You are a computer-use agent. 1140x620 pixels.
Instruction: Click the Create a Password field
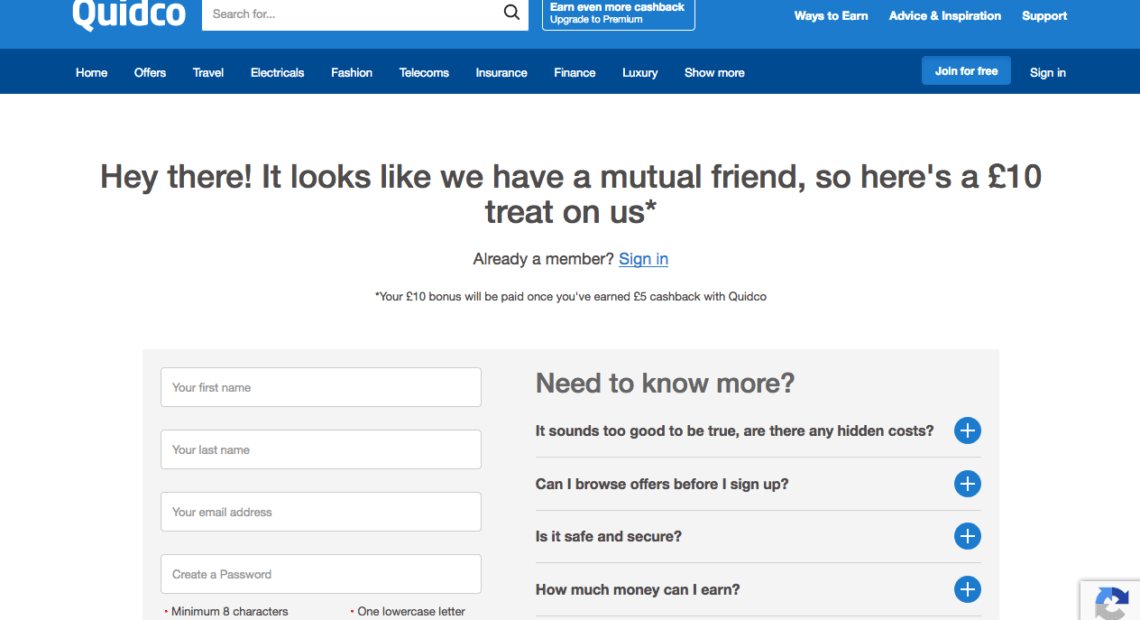click(321, 573)
